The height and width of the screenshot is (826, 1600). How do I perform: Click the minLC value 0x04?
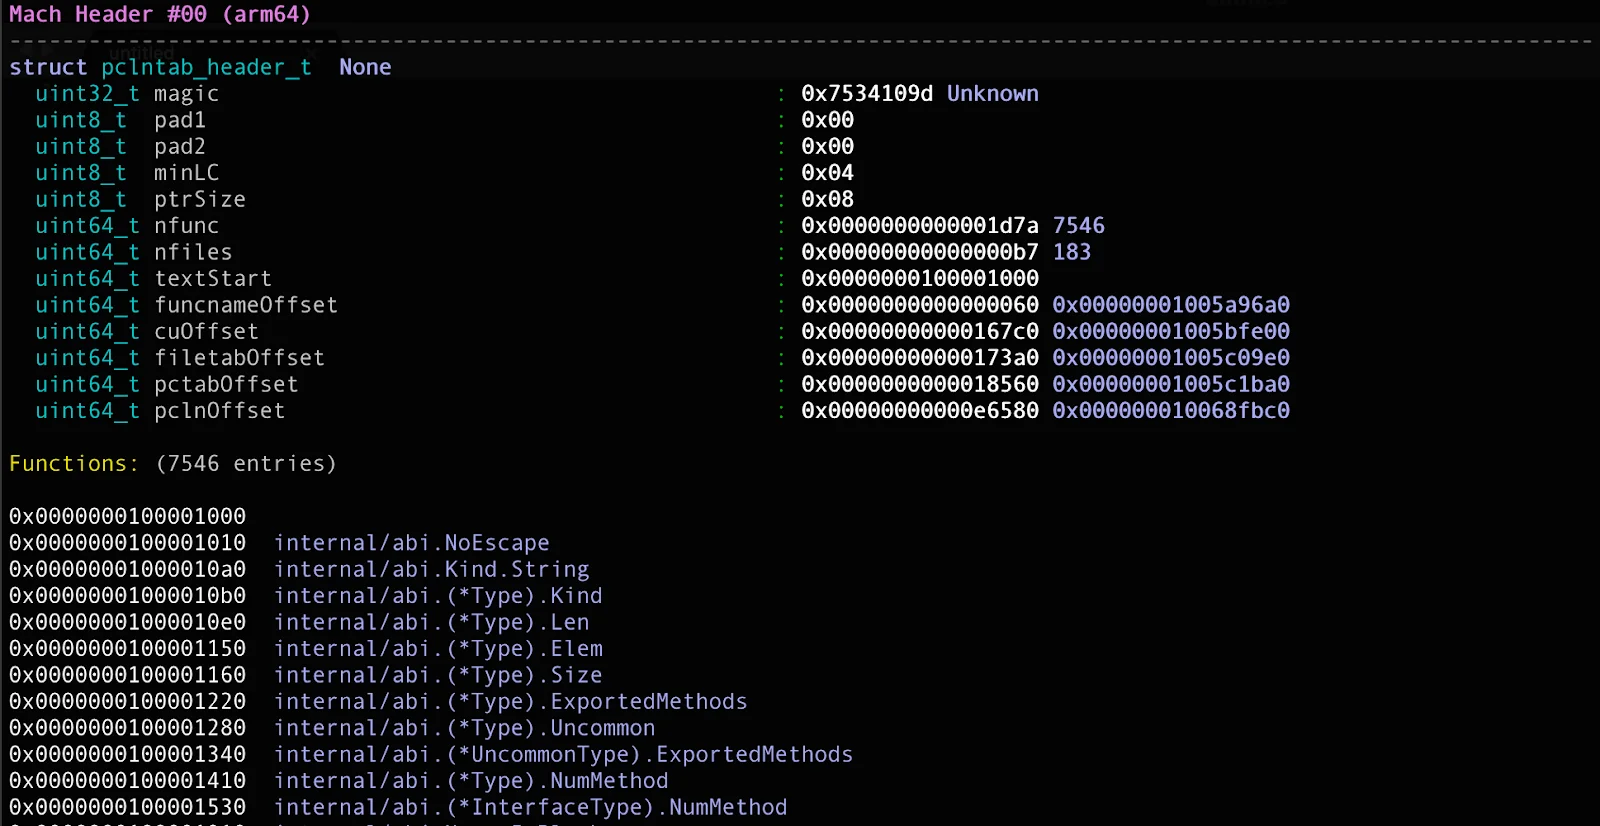coord(828,172)
